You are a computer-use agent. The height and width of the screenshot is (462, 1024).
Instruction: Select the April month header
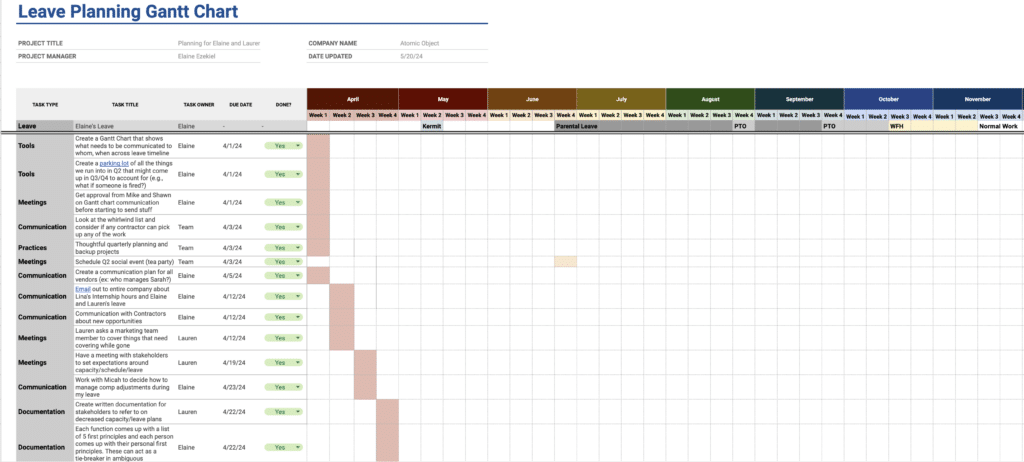click(352, 100)
